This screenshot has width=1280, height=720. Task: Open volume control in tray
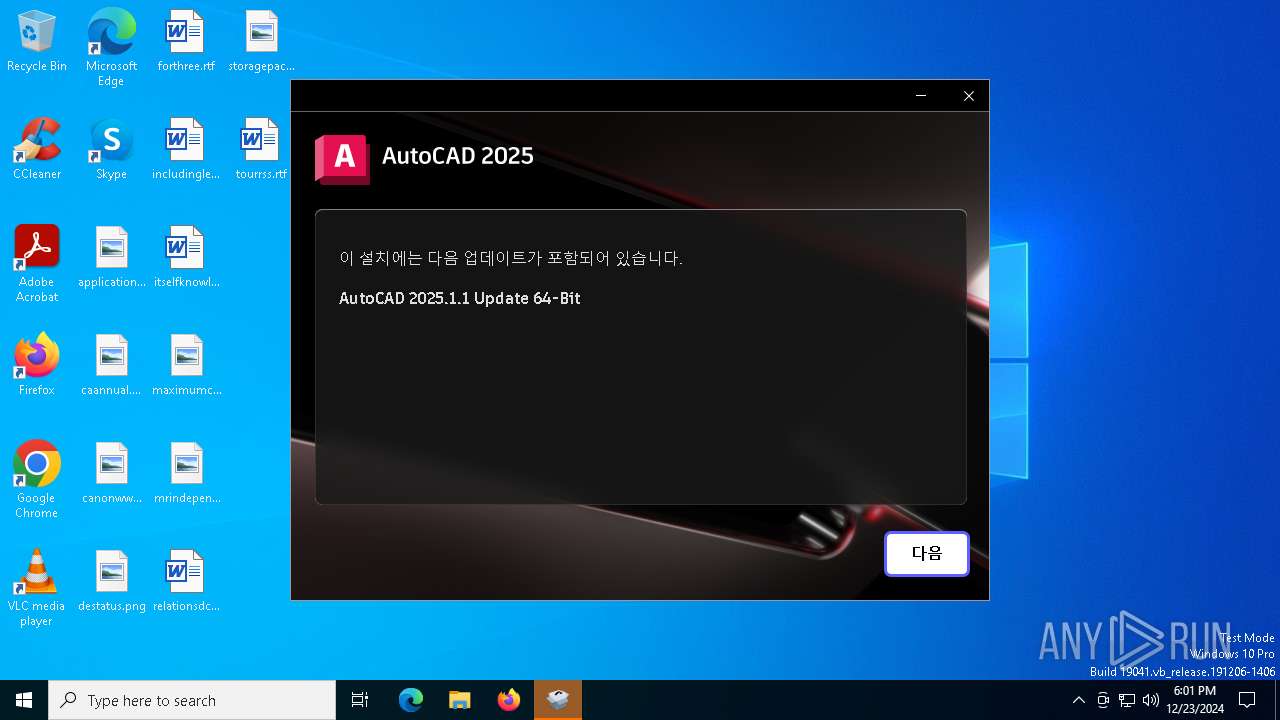click(1151, 700)
